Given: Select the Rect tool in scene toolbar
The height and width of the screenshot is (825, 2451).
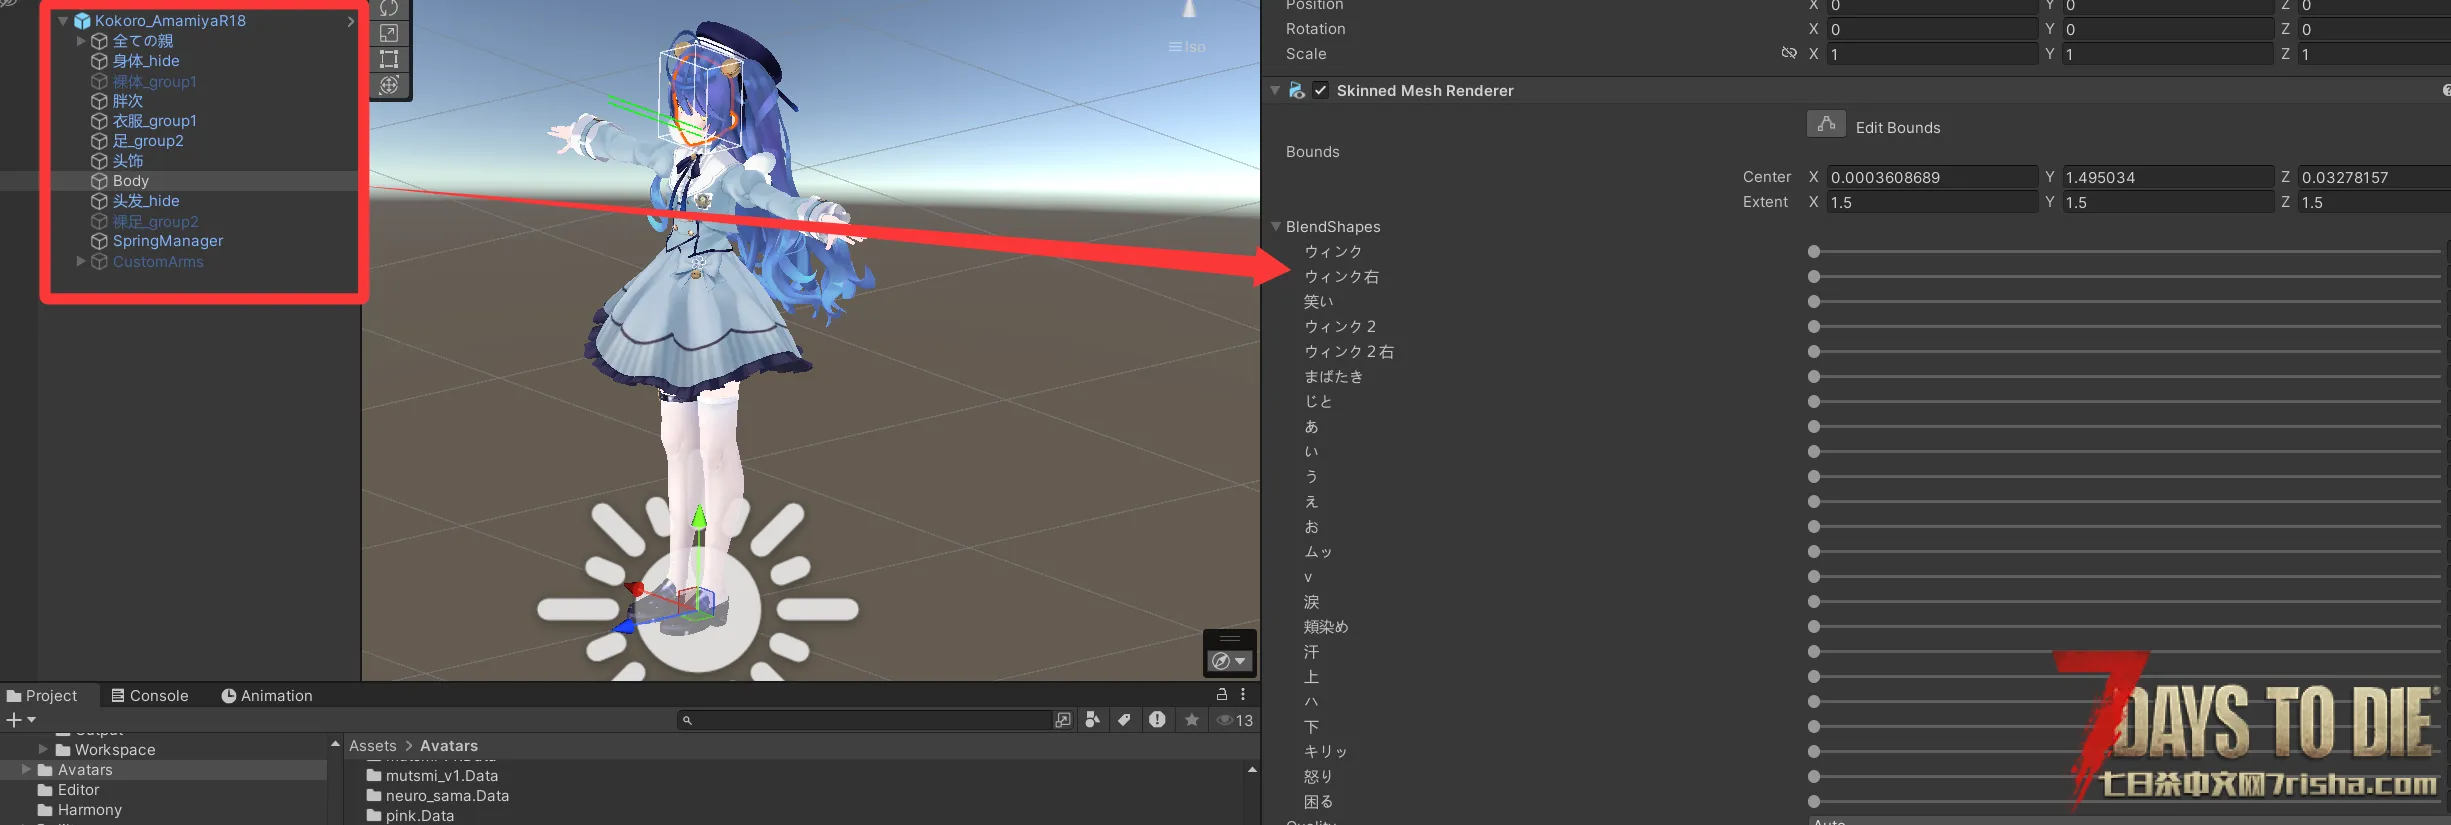Looking at the screenshot, I should [389, 59].
